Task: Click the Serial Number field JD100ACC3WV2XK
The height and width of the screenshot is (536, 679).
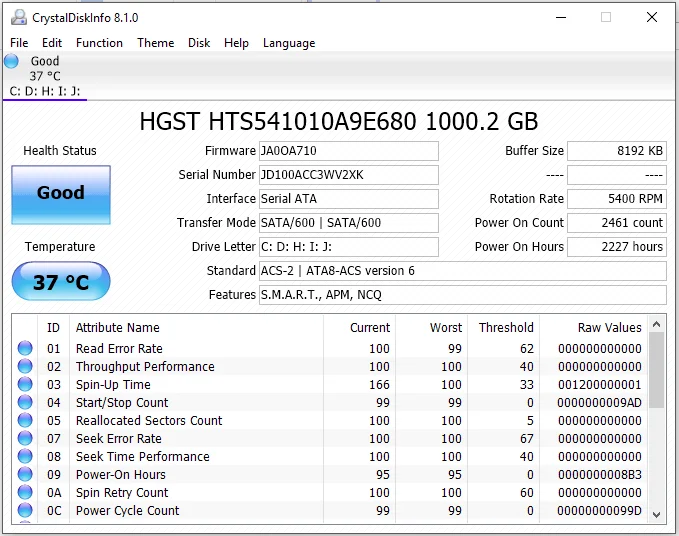Action: pyautogui.click(x=349, y=175)
